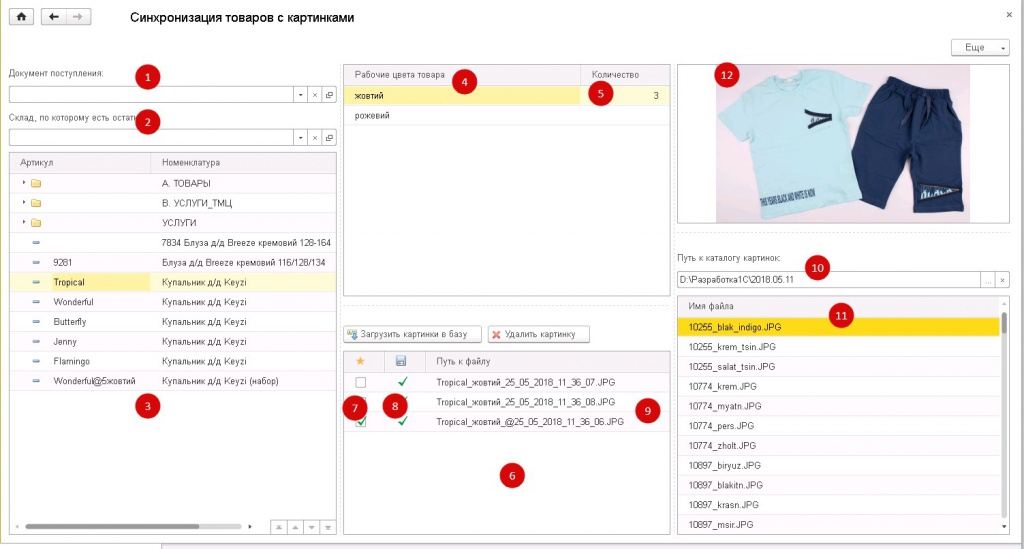
Task: Click green checkmark of Tropical_жовтий_@25_05_2018_11_36_06.JPG
Action: tap(402, 421)
